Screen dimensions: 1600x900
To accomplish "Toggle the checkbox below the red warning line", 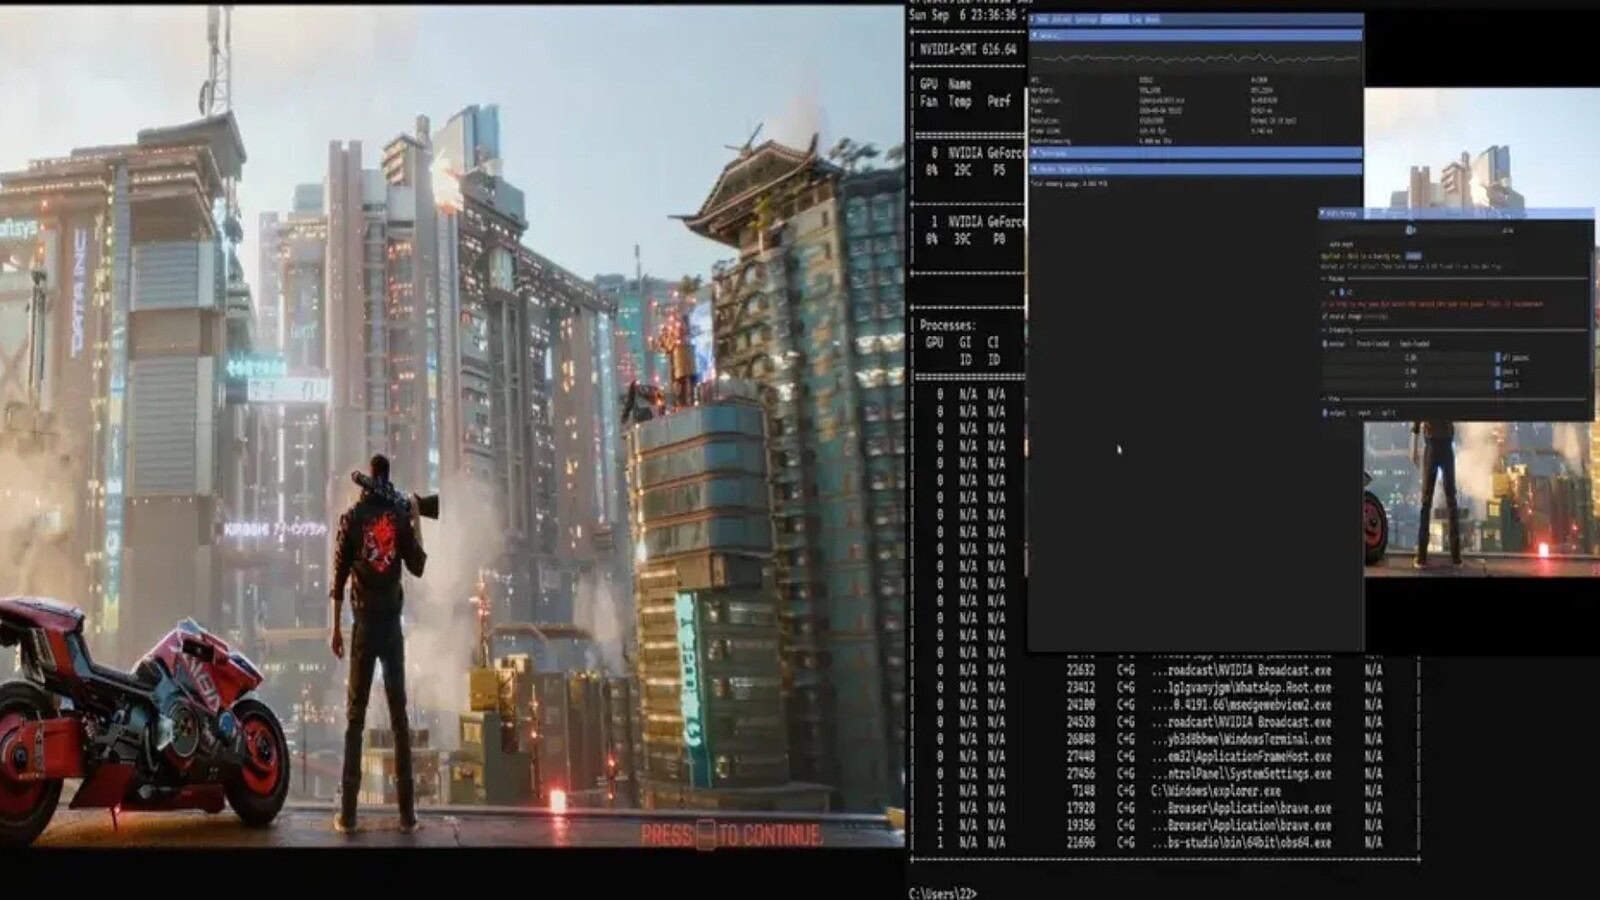I will tap(1324, 316).
